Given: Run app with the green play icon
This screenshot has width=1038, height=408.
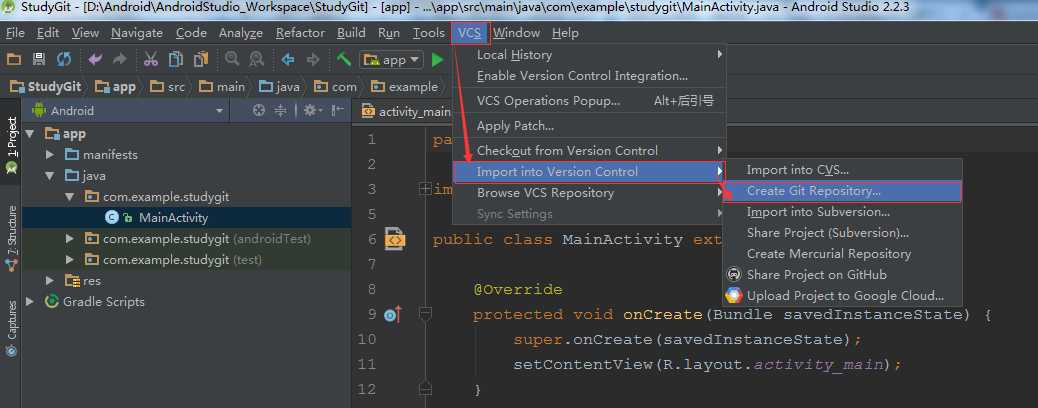Looking at the screenshot, I should click(438, 60).
